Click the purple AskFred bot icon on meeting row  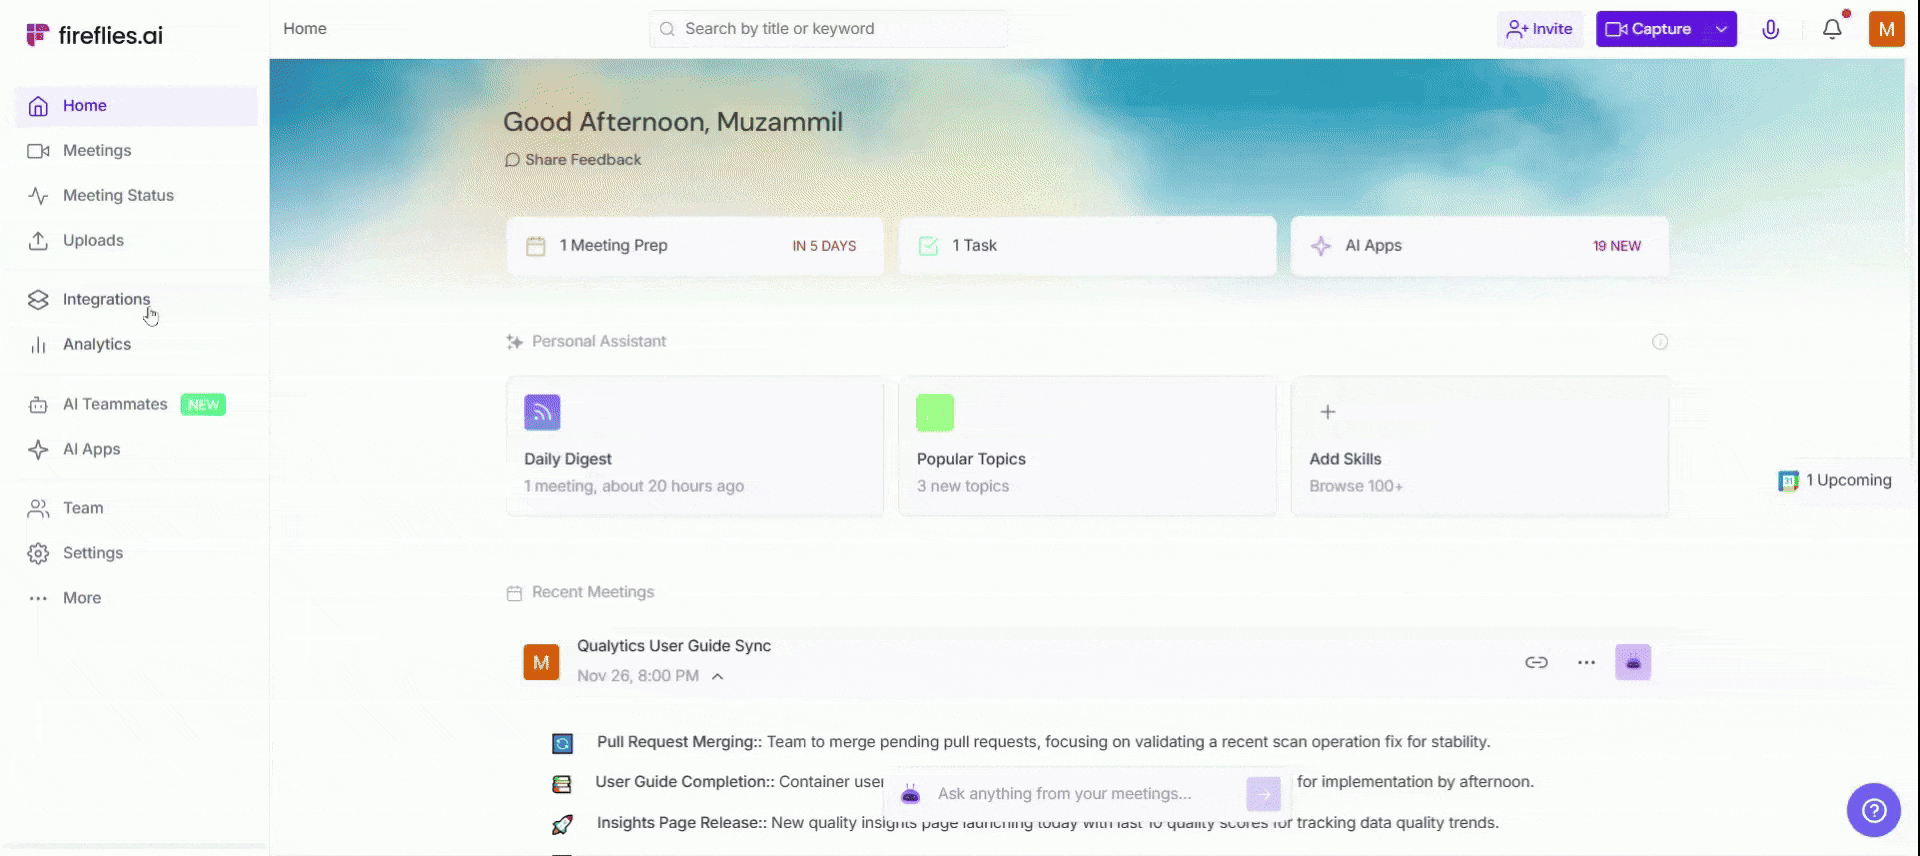coord(1633,662)
